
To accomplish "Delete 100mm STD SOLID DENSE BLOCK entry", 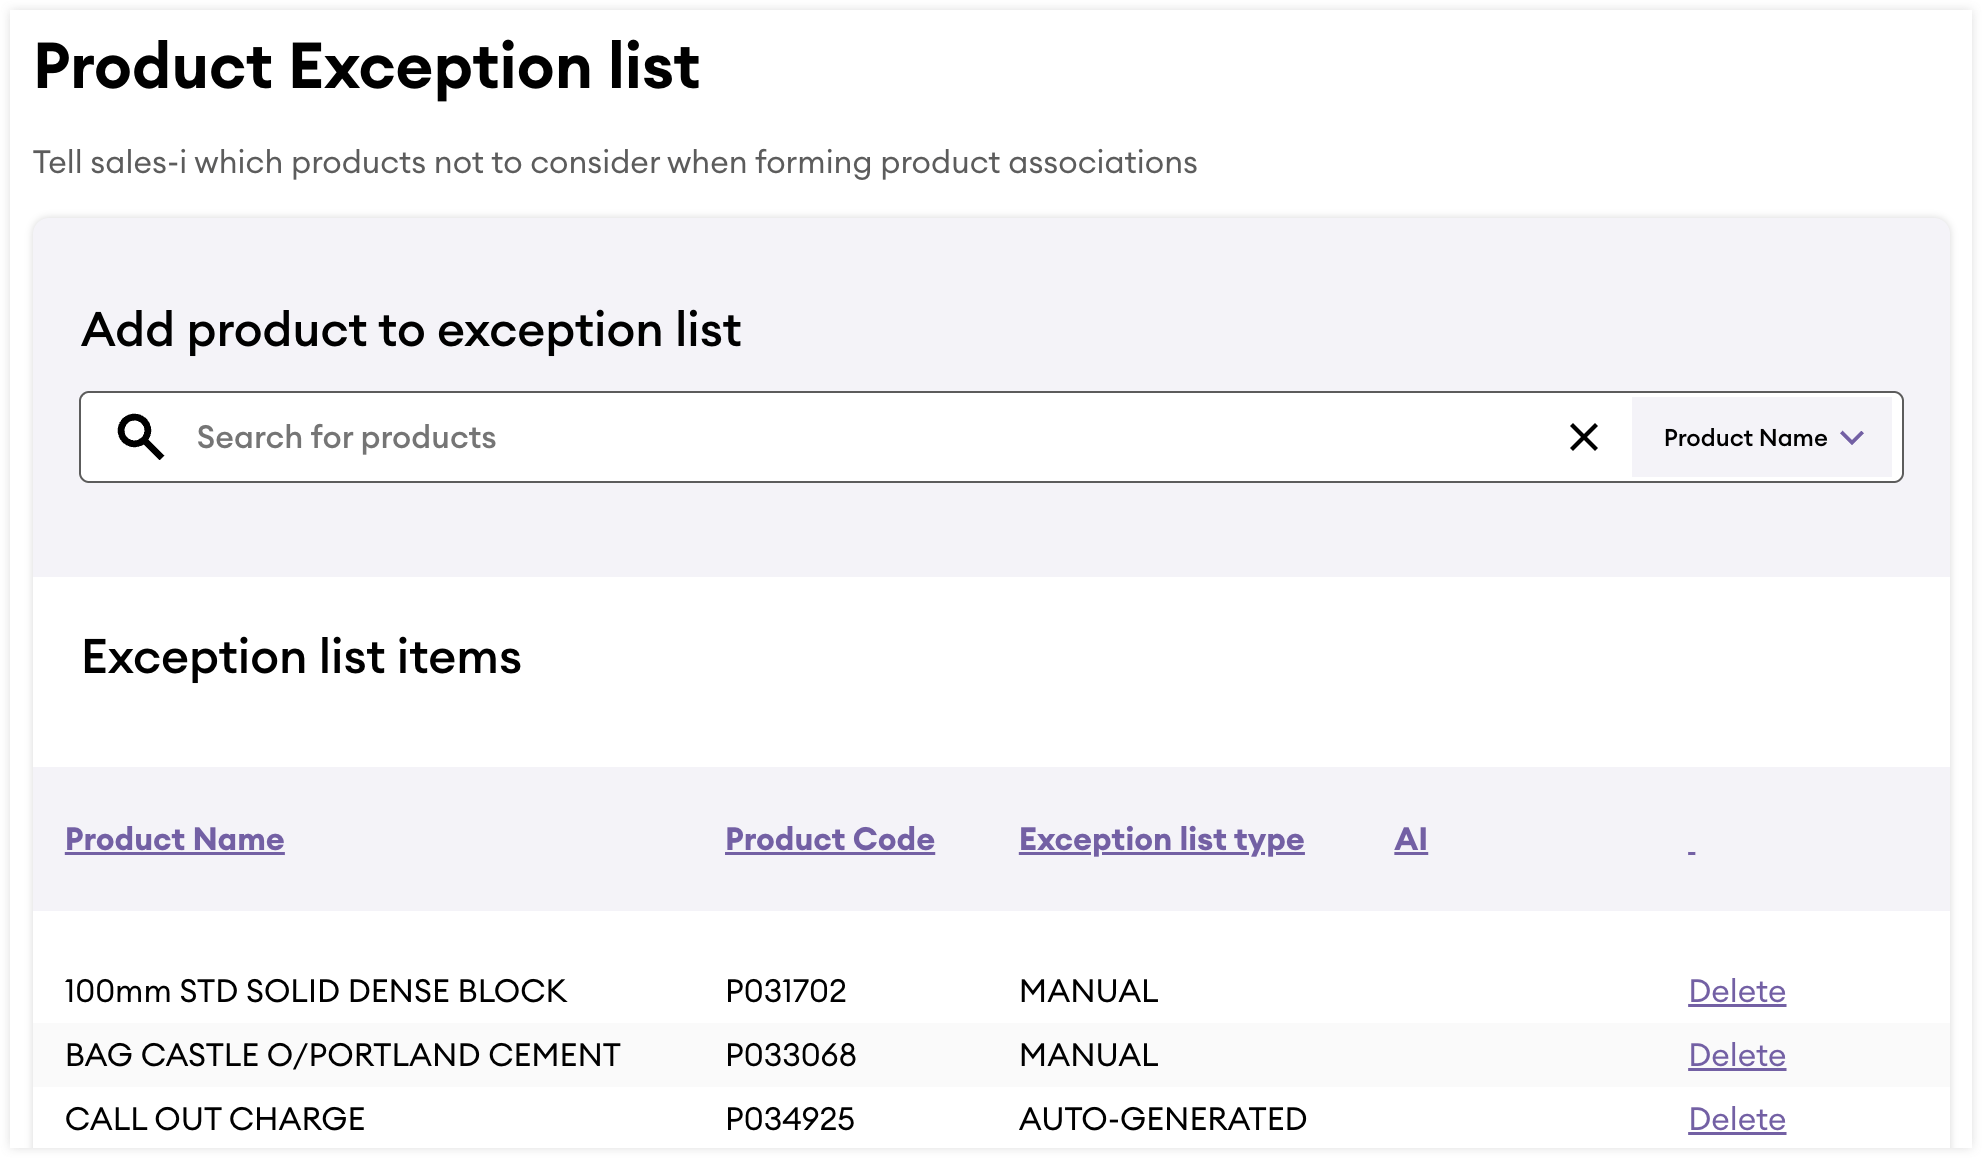I will (1736, 991).
